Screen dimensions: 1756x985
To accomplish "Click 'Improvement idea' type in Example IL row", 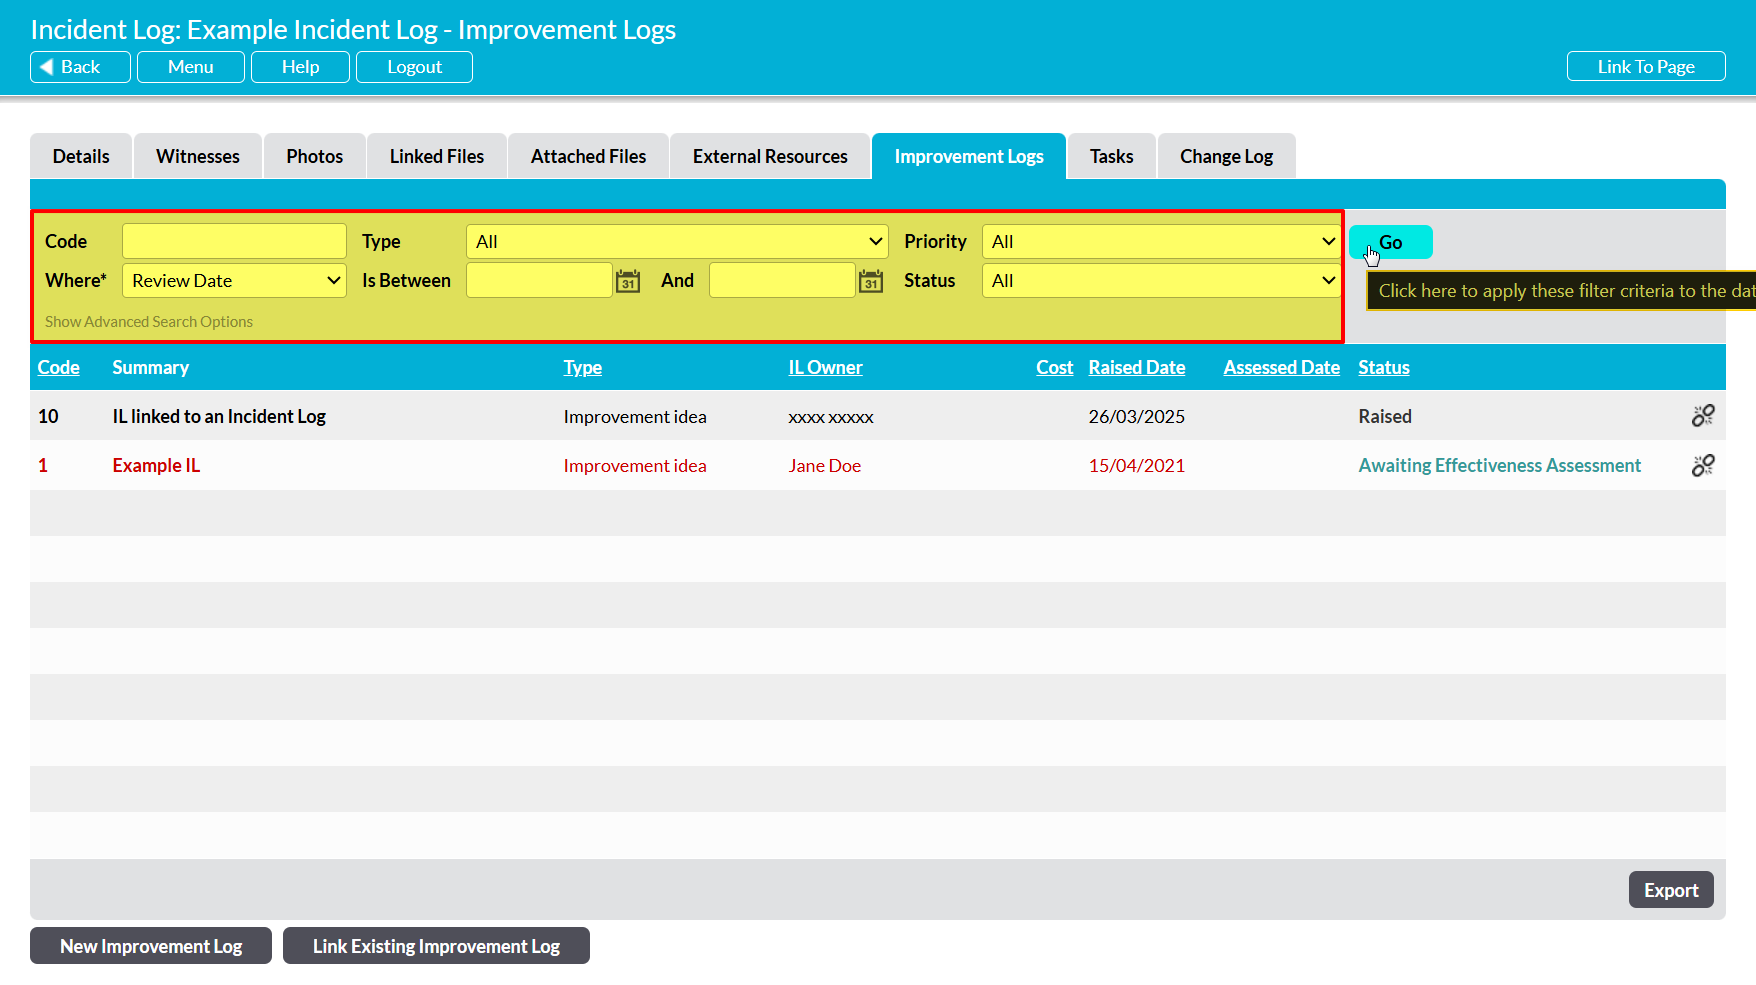I will (x=635, y=465).
